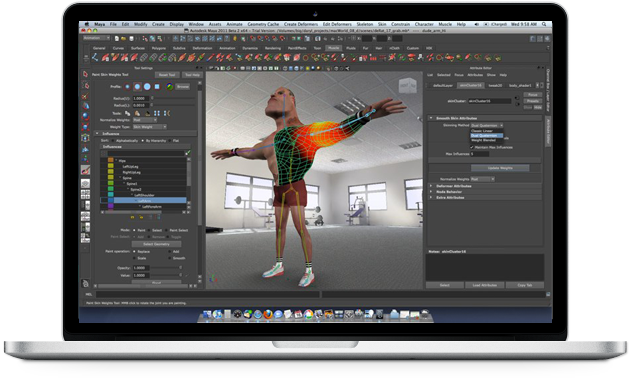The width and height of the screenshot is (632, 378).
Task: Select the Select tool arrow in toolbox
Action: (85, 74)
